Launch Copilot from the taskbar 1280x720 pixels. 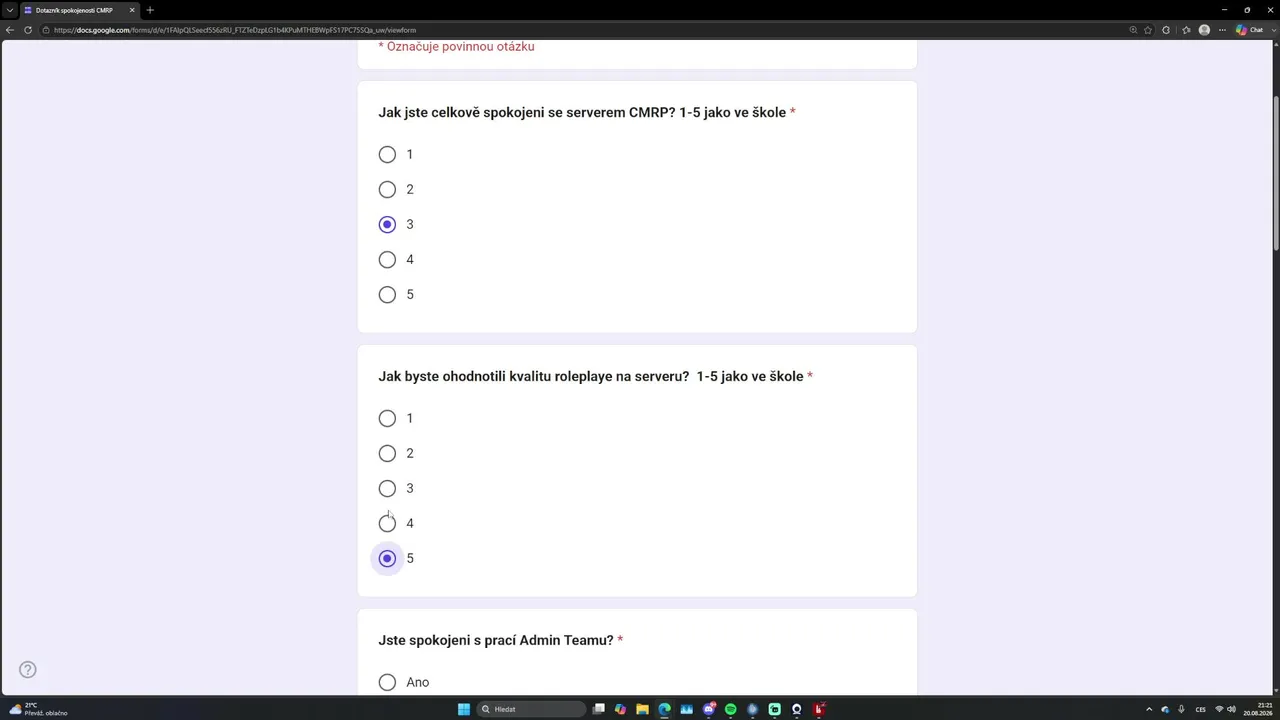(x=621, y=709)
